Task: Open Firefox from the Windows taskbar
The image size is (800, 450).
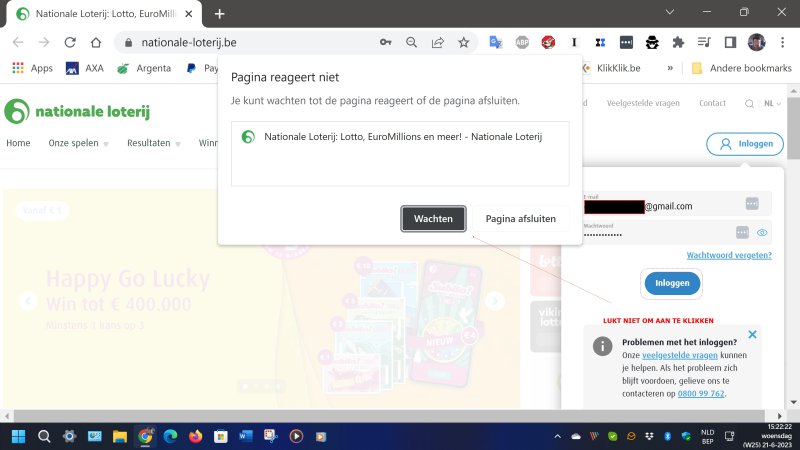Action: 195,436
